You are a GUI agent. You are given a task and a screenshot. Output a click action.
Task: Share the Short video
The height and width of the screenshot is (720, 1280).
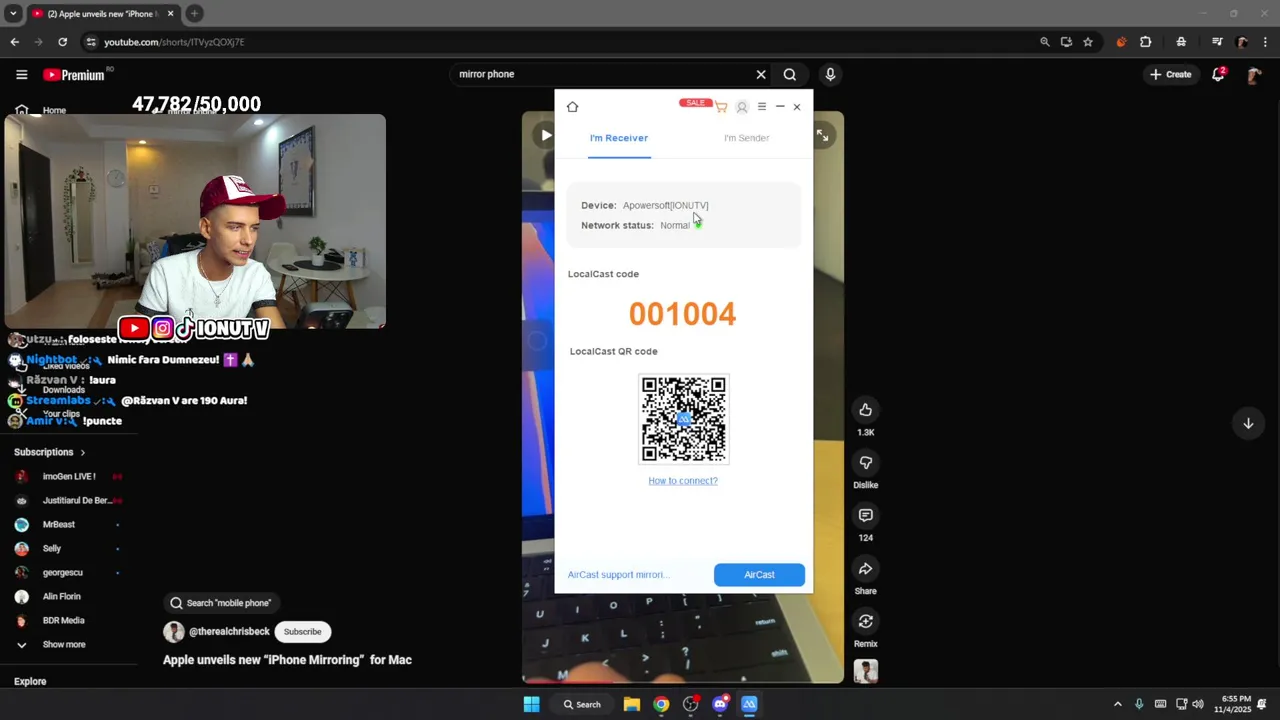865,569
